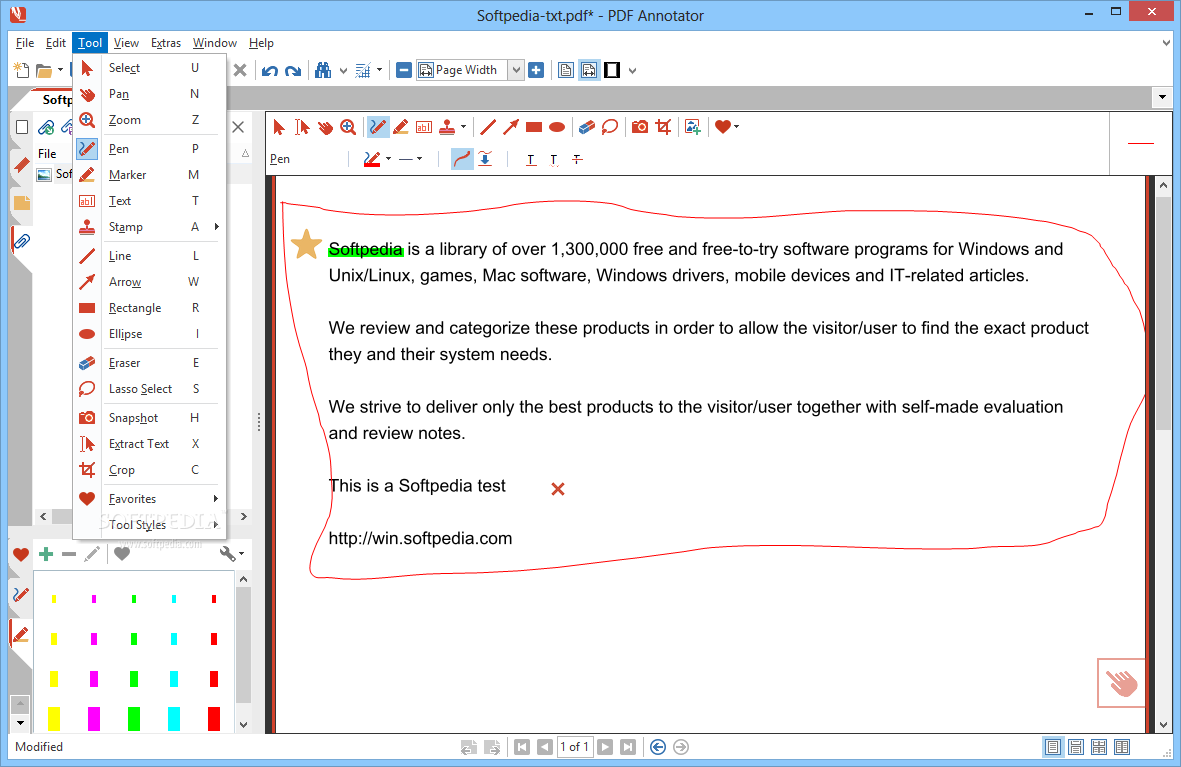Toggle the smooth pen curve option

pos(462,159)
